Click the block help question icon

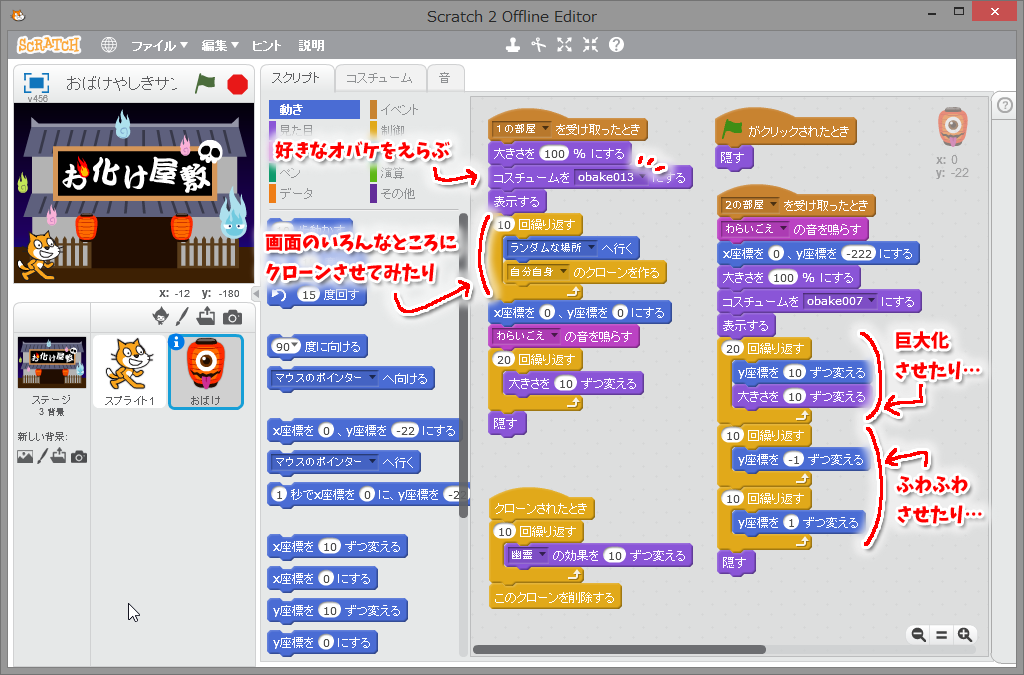point(616,44)
